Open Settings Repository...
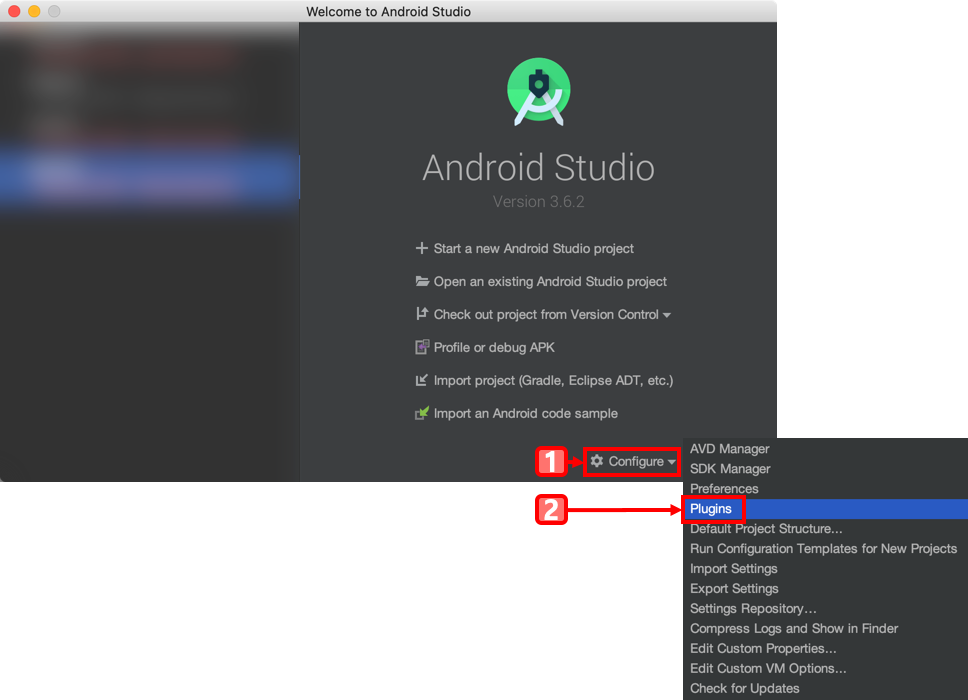Image resolution: width=968 pixels, height=700 pixels. [x=825, y=608]
